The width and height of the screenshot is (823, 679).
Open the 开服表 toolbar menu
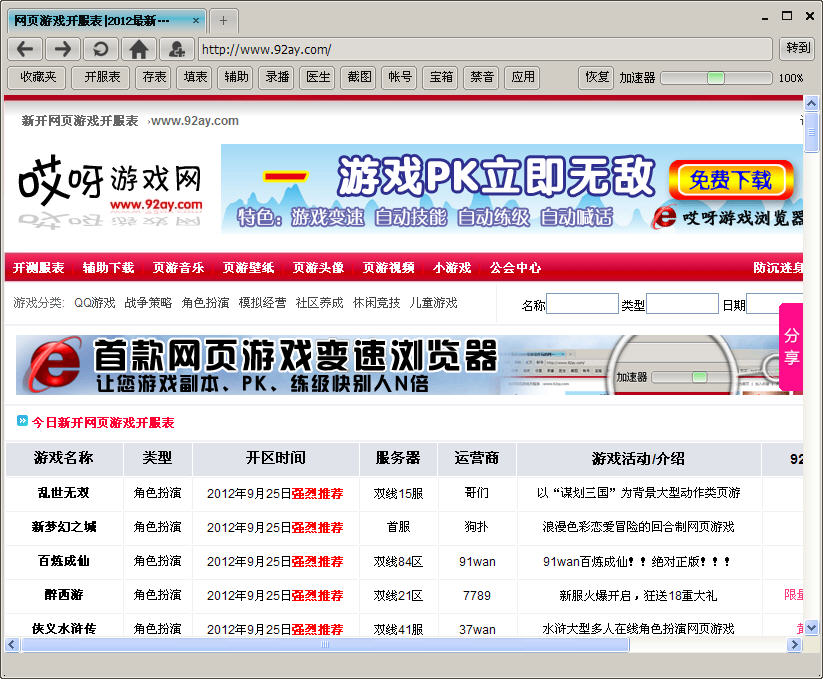101,77
